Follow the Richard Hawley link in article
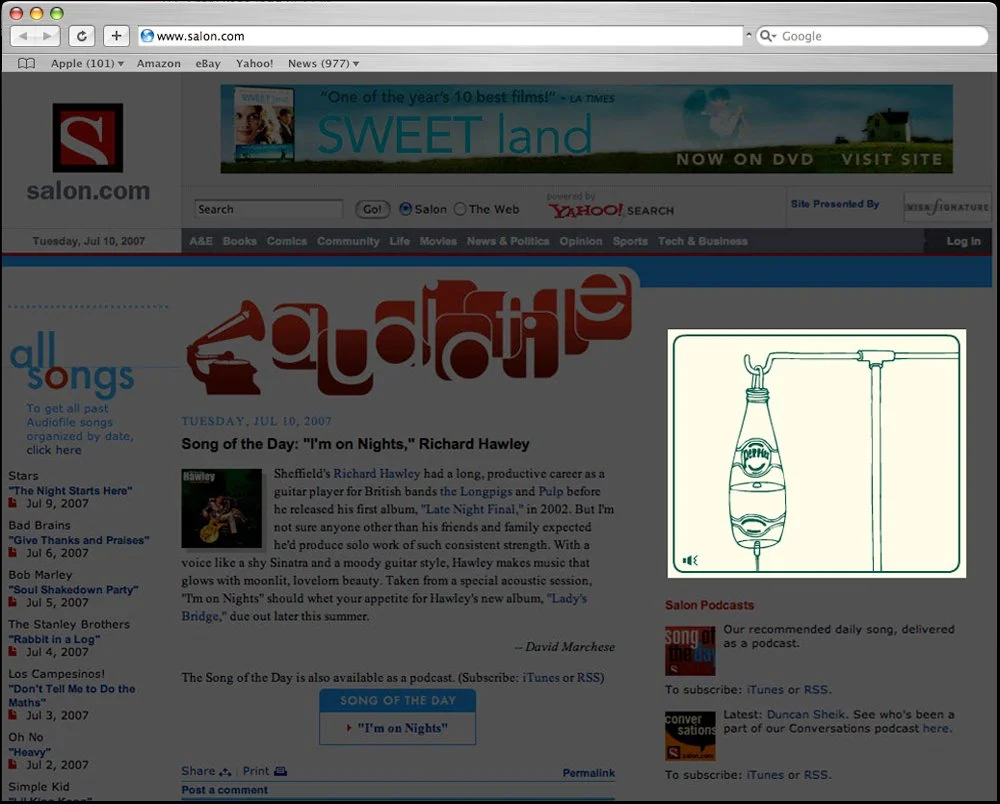 [x=377, y=474]
